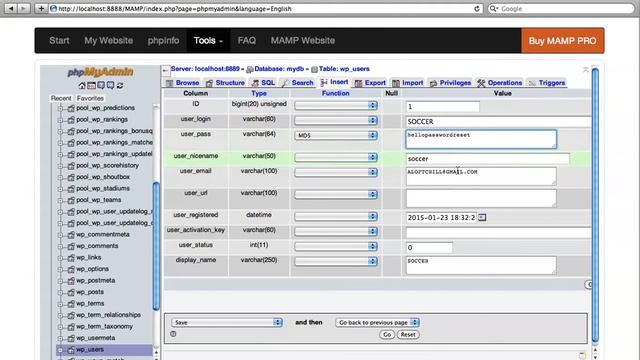Open the SQL tab

[x=263, y=83]
